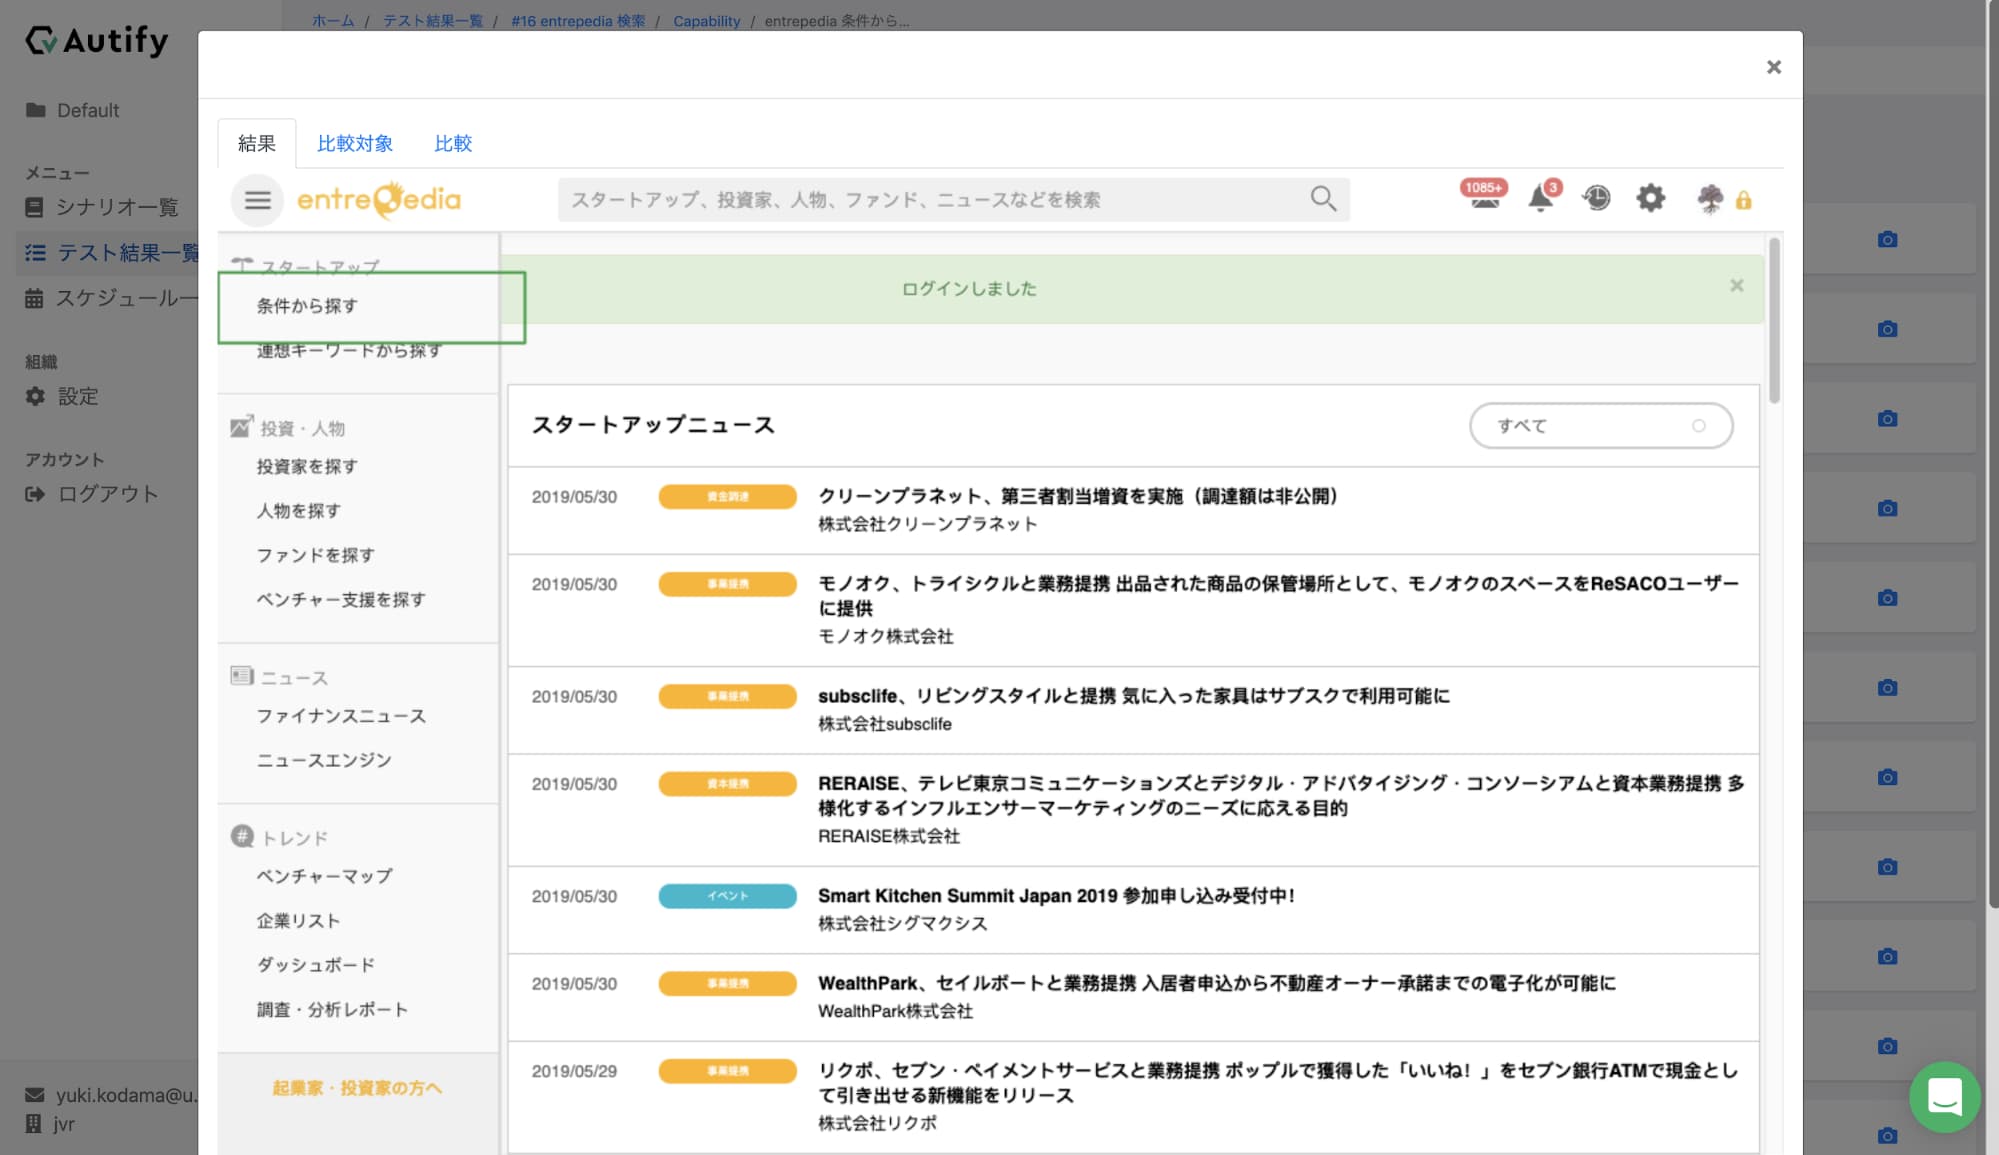Switch to the 比較対象 tab
Image resolution: width=1999 pixels, height=1155 pixels.
[x=355, y=143]
